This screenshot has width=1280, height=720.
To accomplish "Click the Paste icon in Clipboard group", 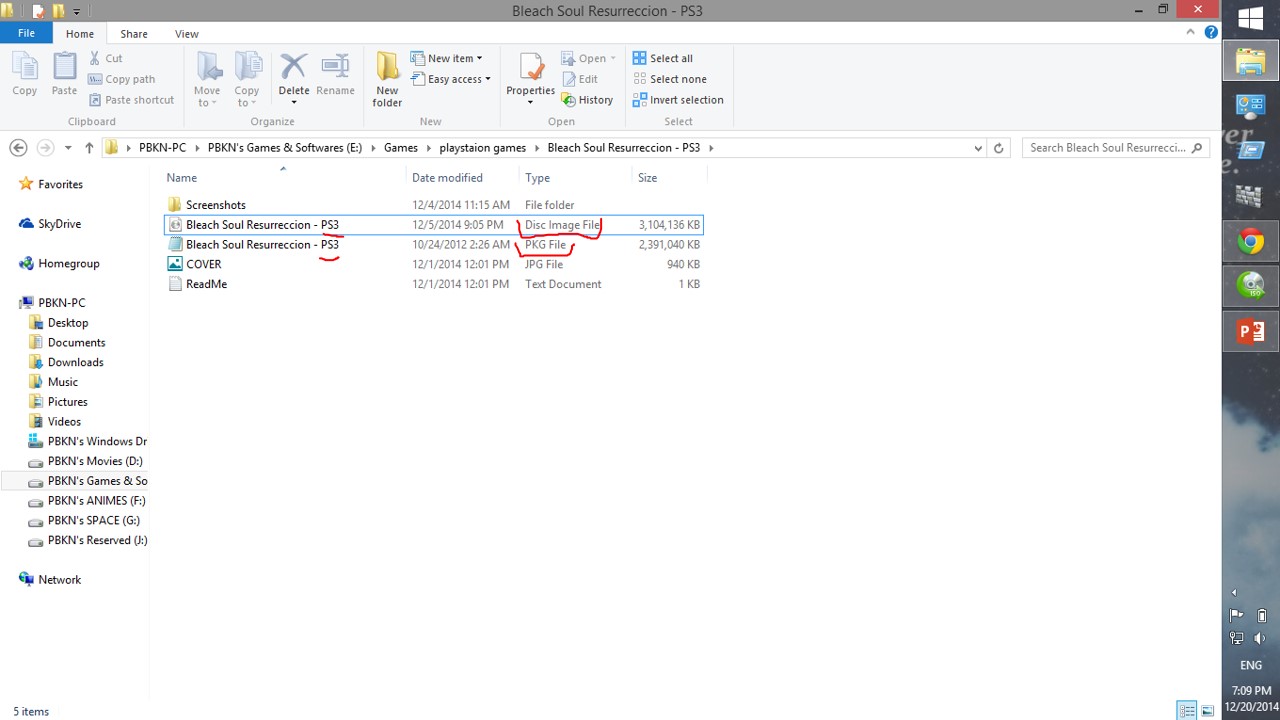I will click(64, 75).
